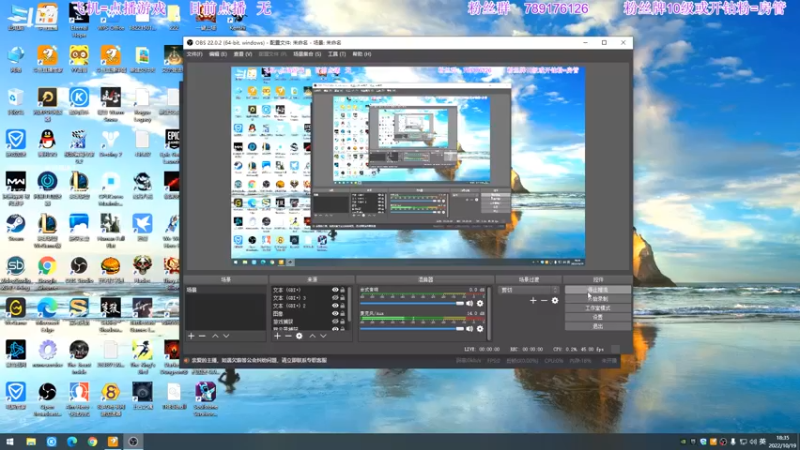Open the 工具(T) Tools menu
The image size is (800, 450).
[337, 54]
